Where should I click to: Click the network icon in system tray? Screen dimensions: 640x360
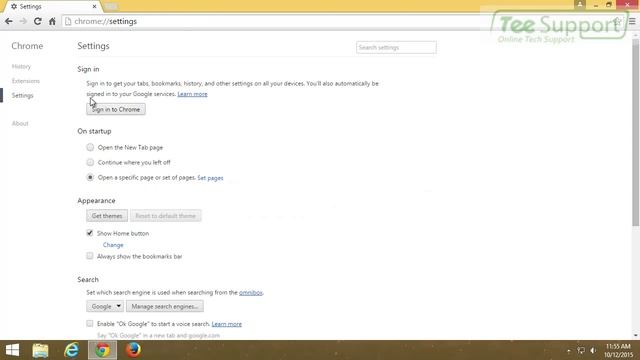pyautogui.click(x=581, y=351)
